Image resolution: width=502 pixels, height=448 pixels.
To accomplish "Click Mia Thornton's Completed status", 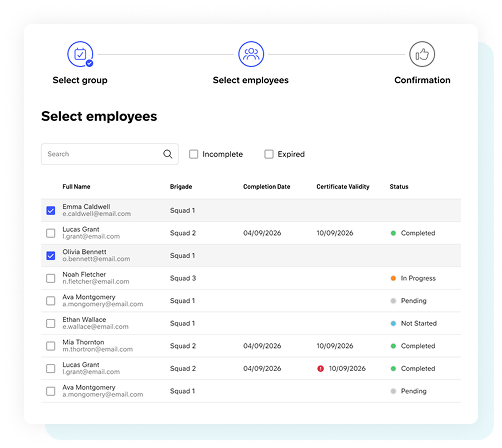I will click(413, 346).
